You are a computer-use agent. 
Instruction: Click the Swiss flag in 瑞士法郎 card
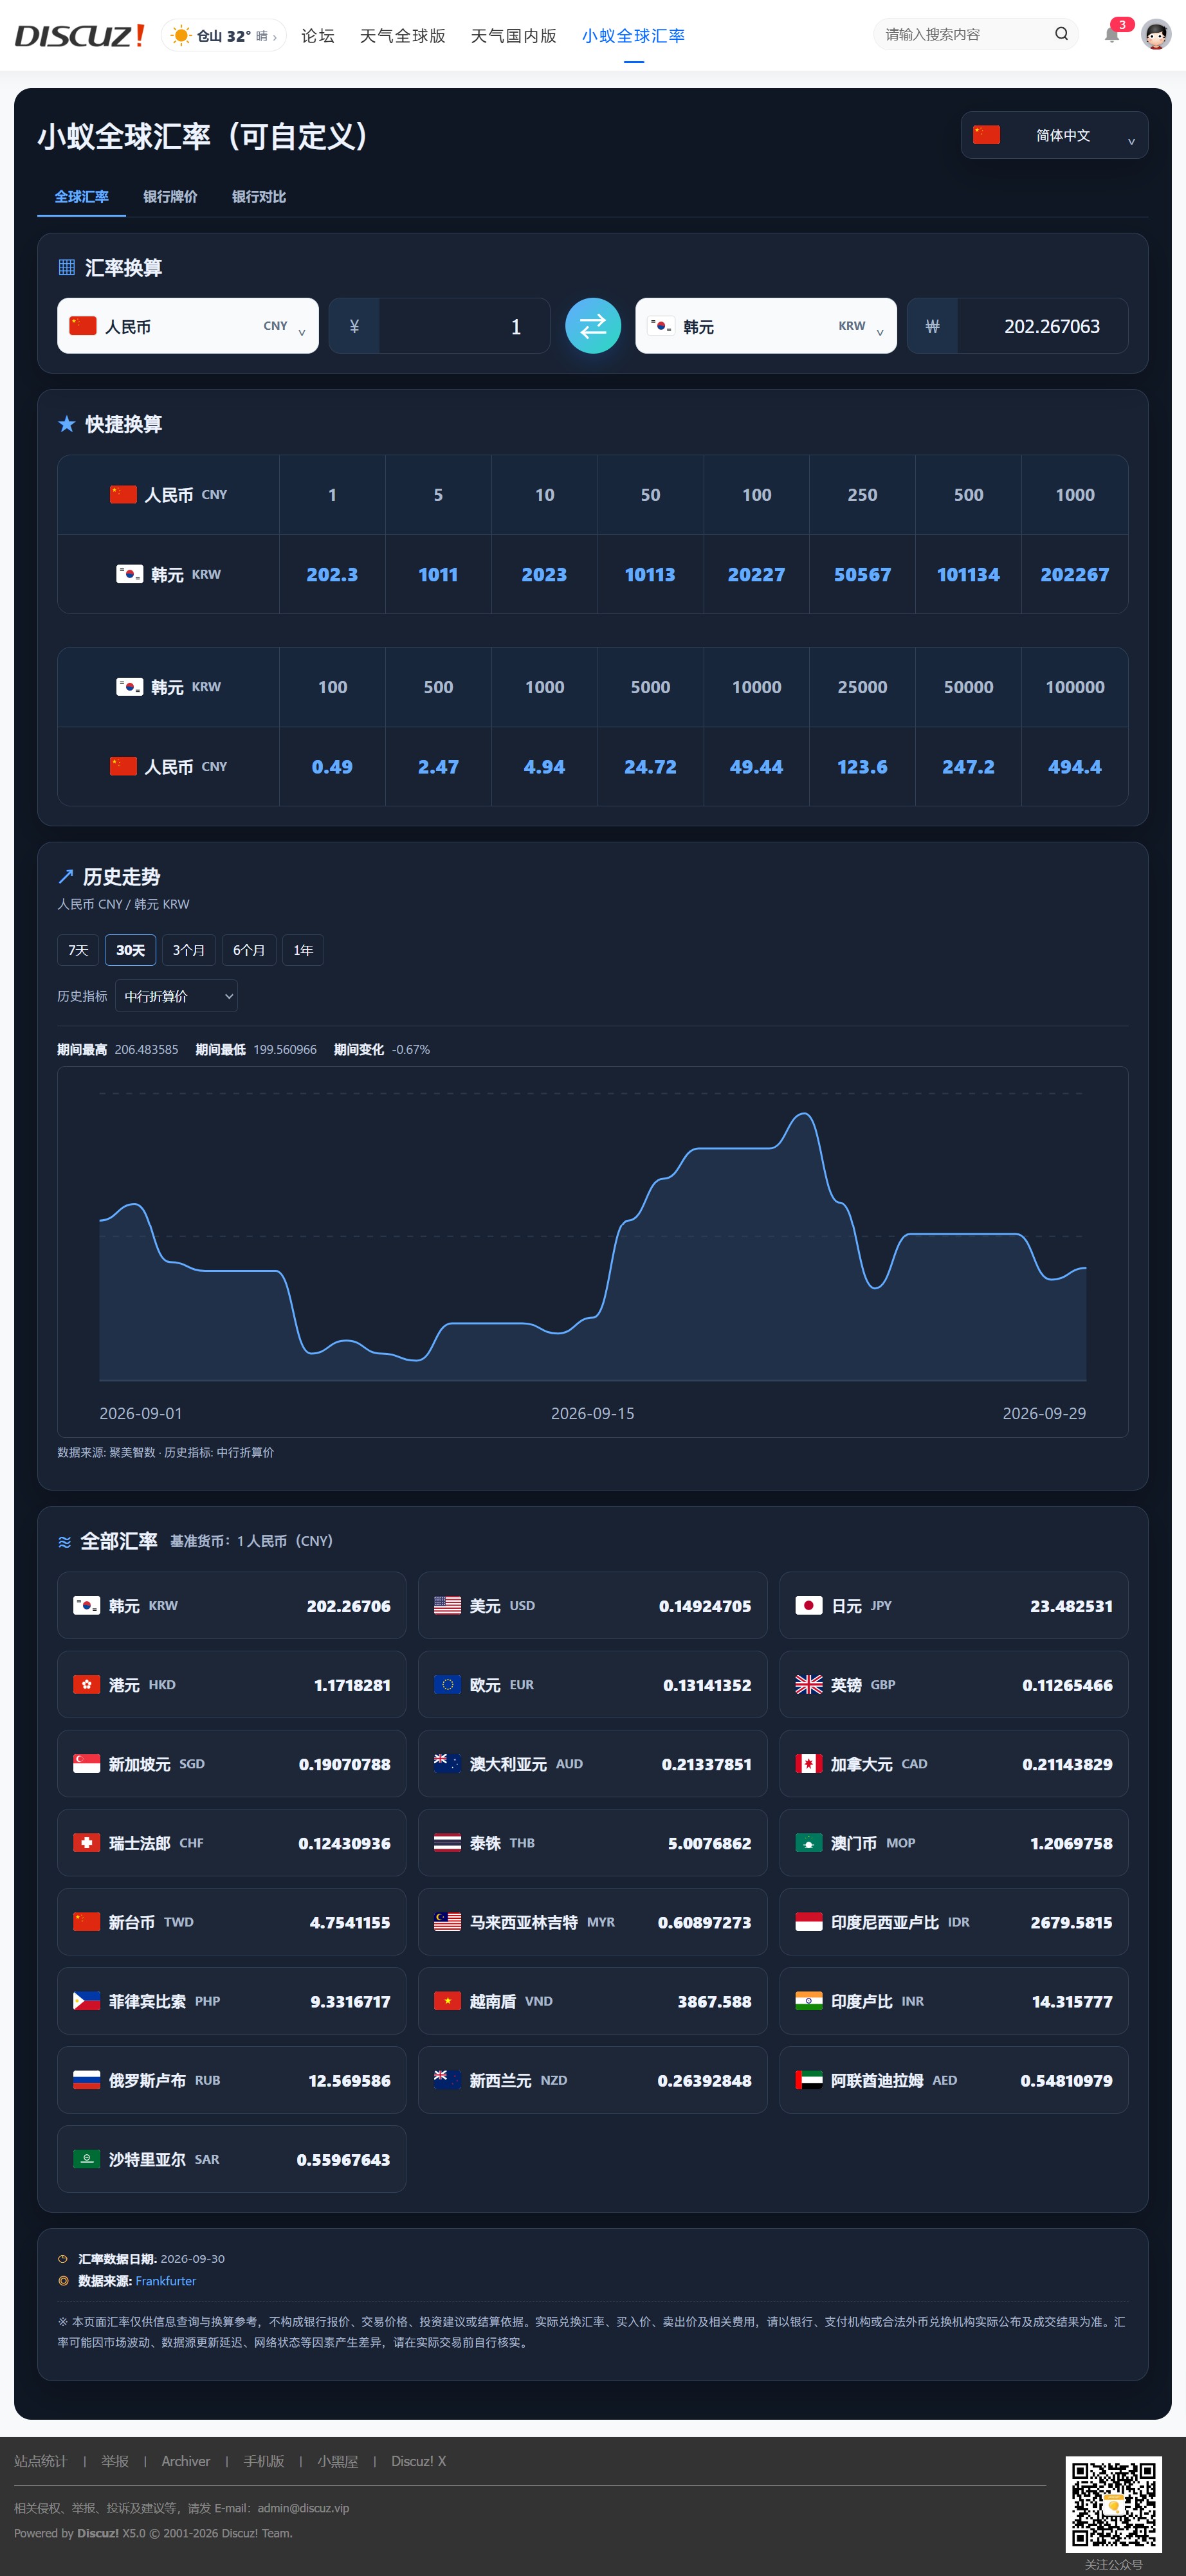[x=86, y=1842]
